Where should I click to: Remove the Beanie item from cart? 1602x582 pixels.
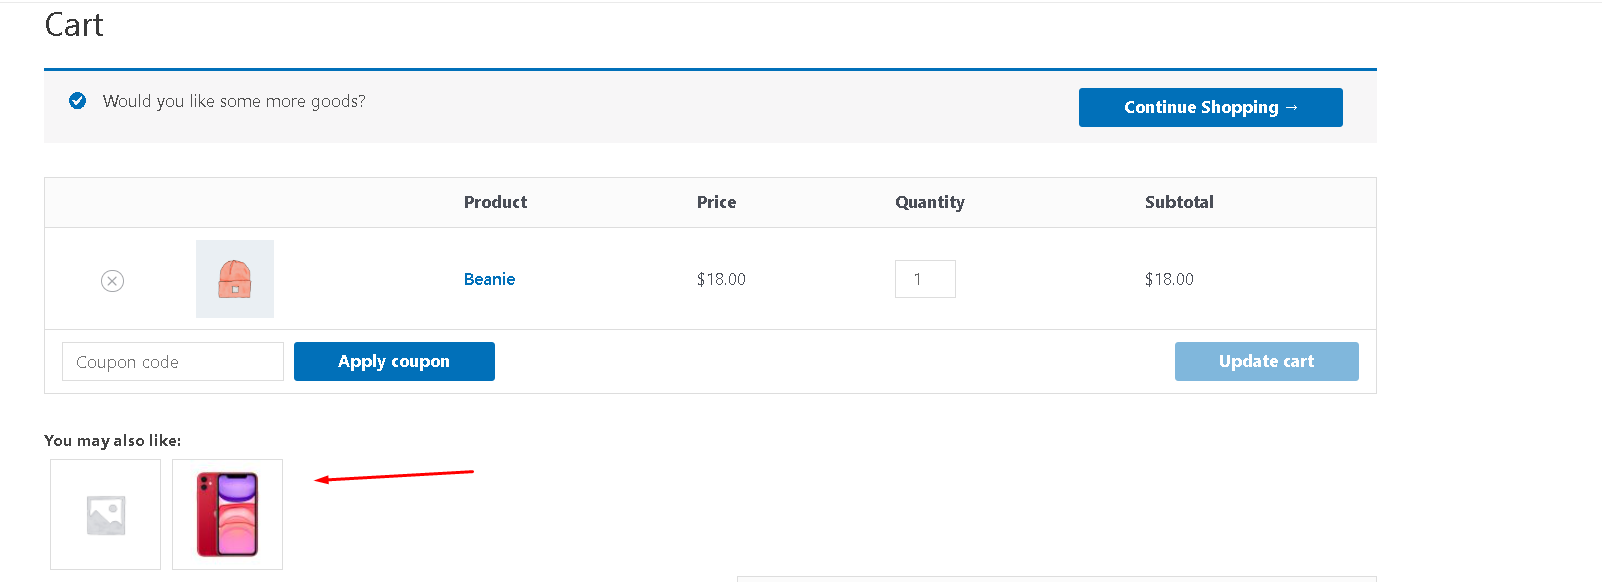(x=112, y=281)
